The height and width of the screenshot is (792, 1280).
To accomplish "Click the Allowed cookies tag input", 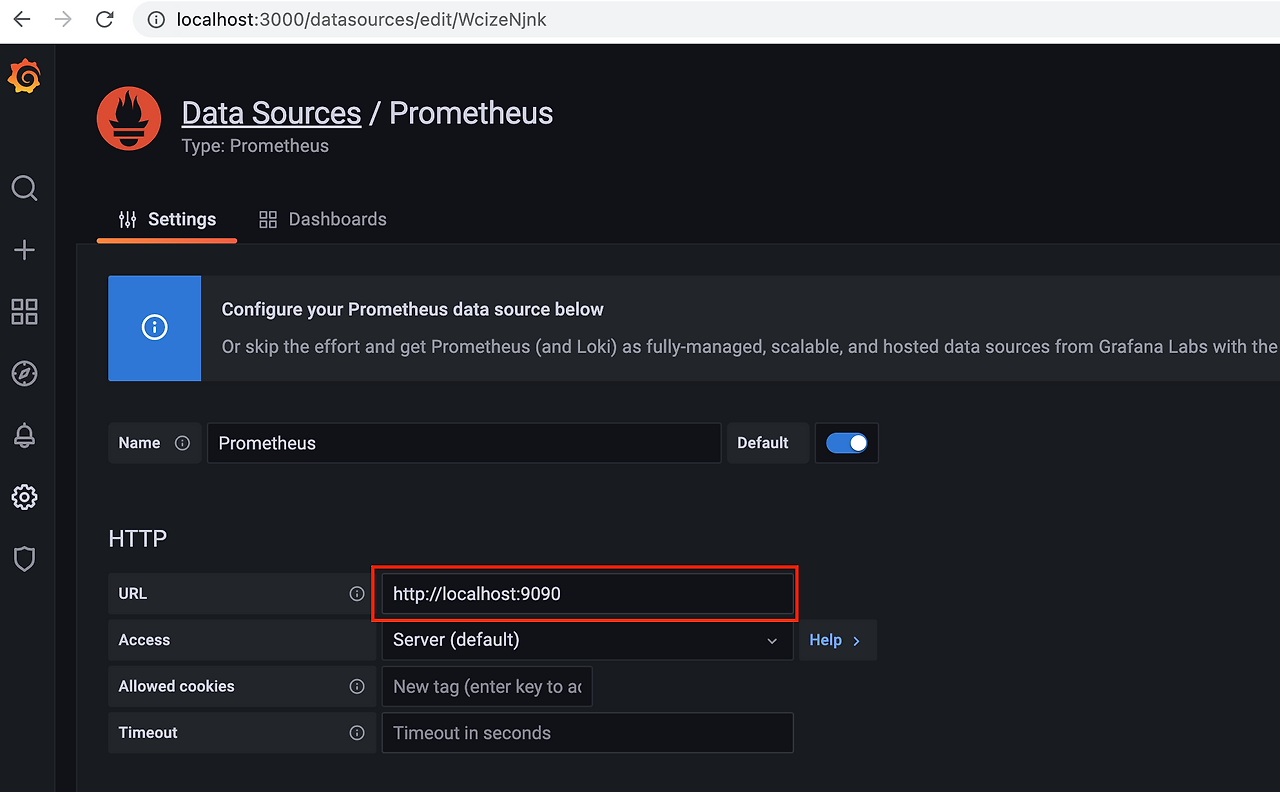I will point(486,687).
